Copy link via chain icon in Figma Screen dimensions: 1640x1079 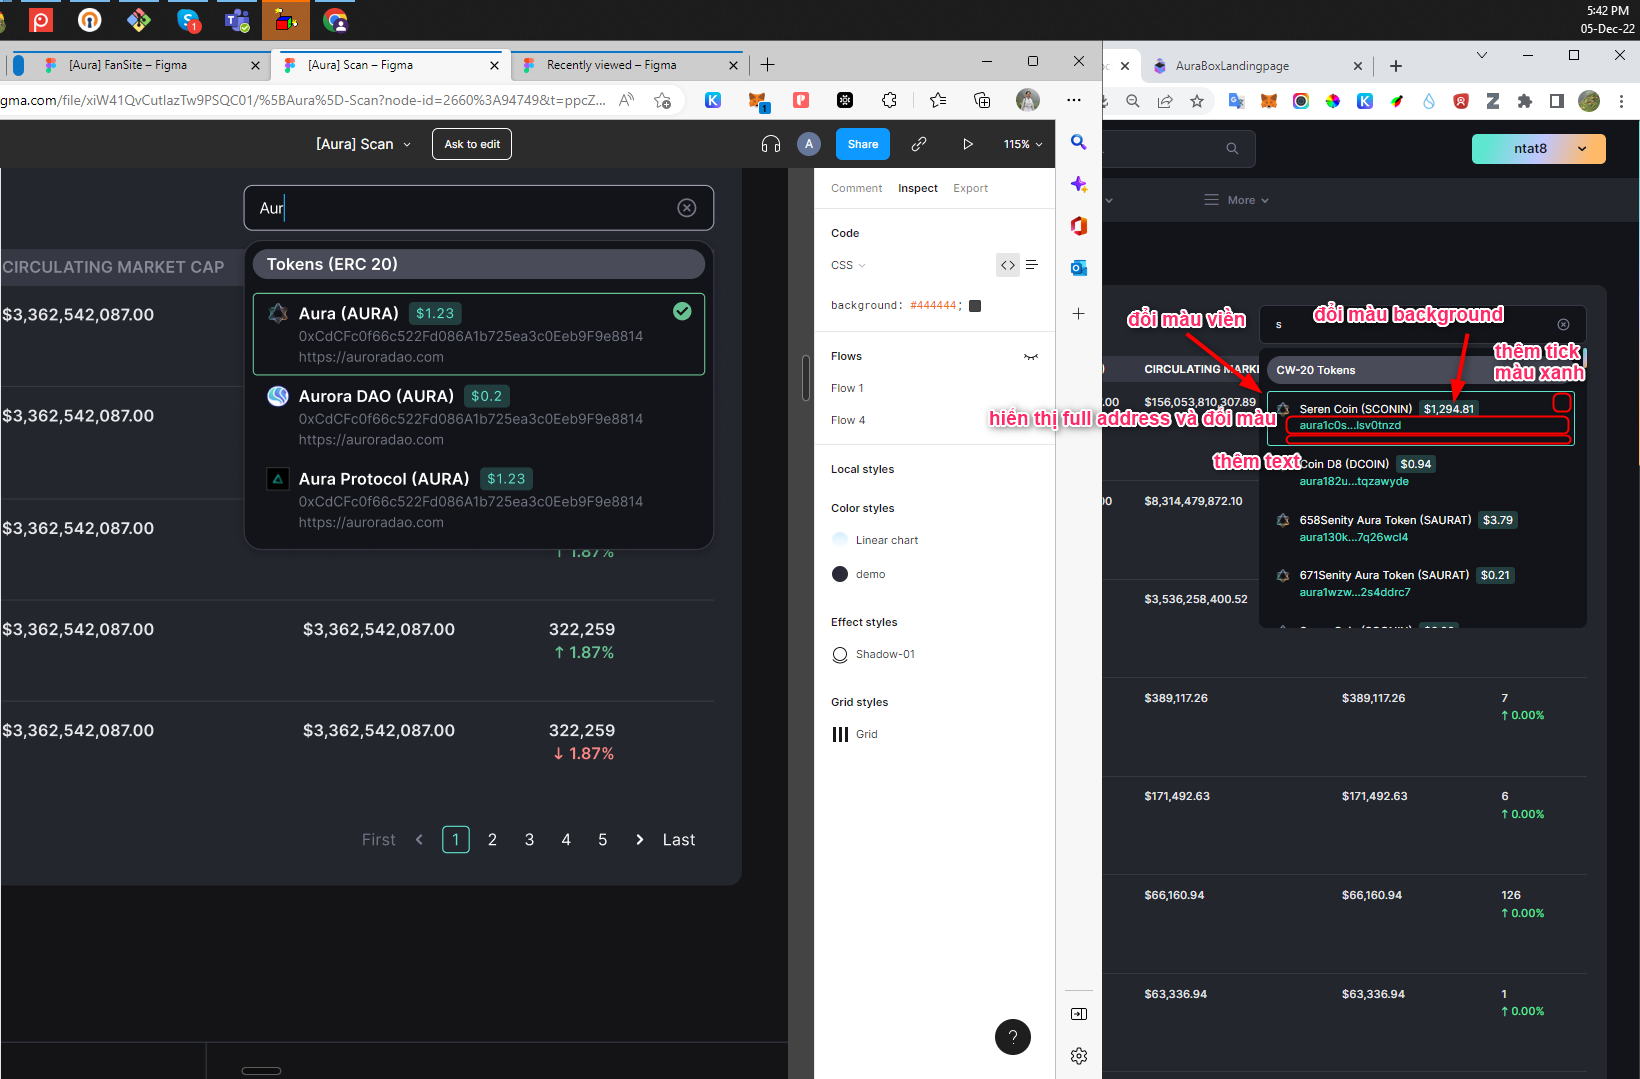click(x=918, y=144)
